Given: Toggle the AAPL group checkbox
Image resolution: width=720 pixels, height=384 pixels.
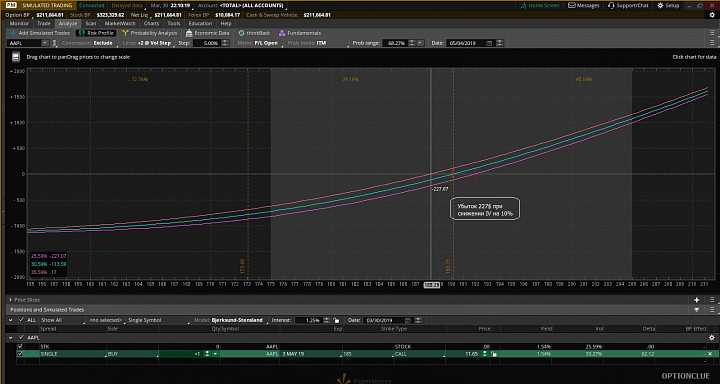Looking at the screenshot, I should pos(20,337).
